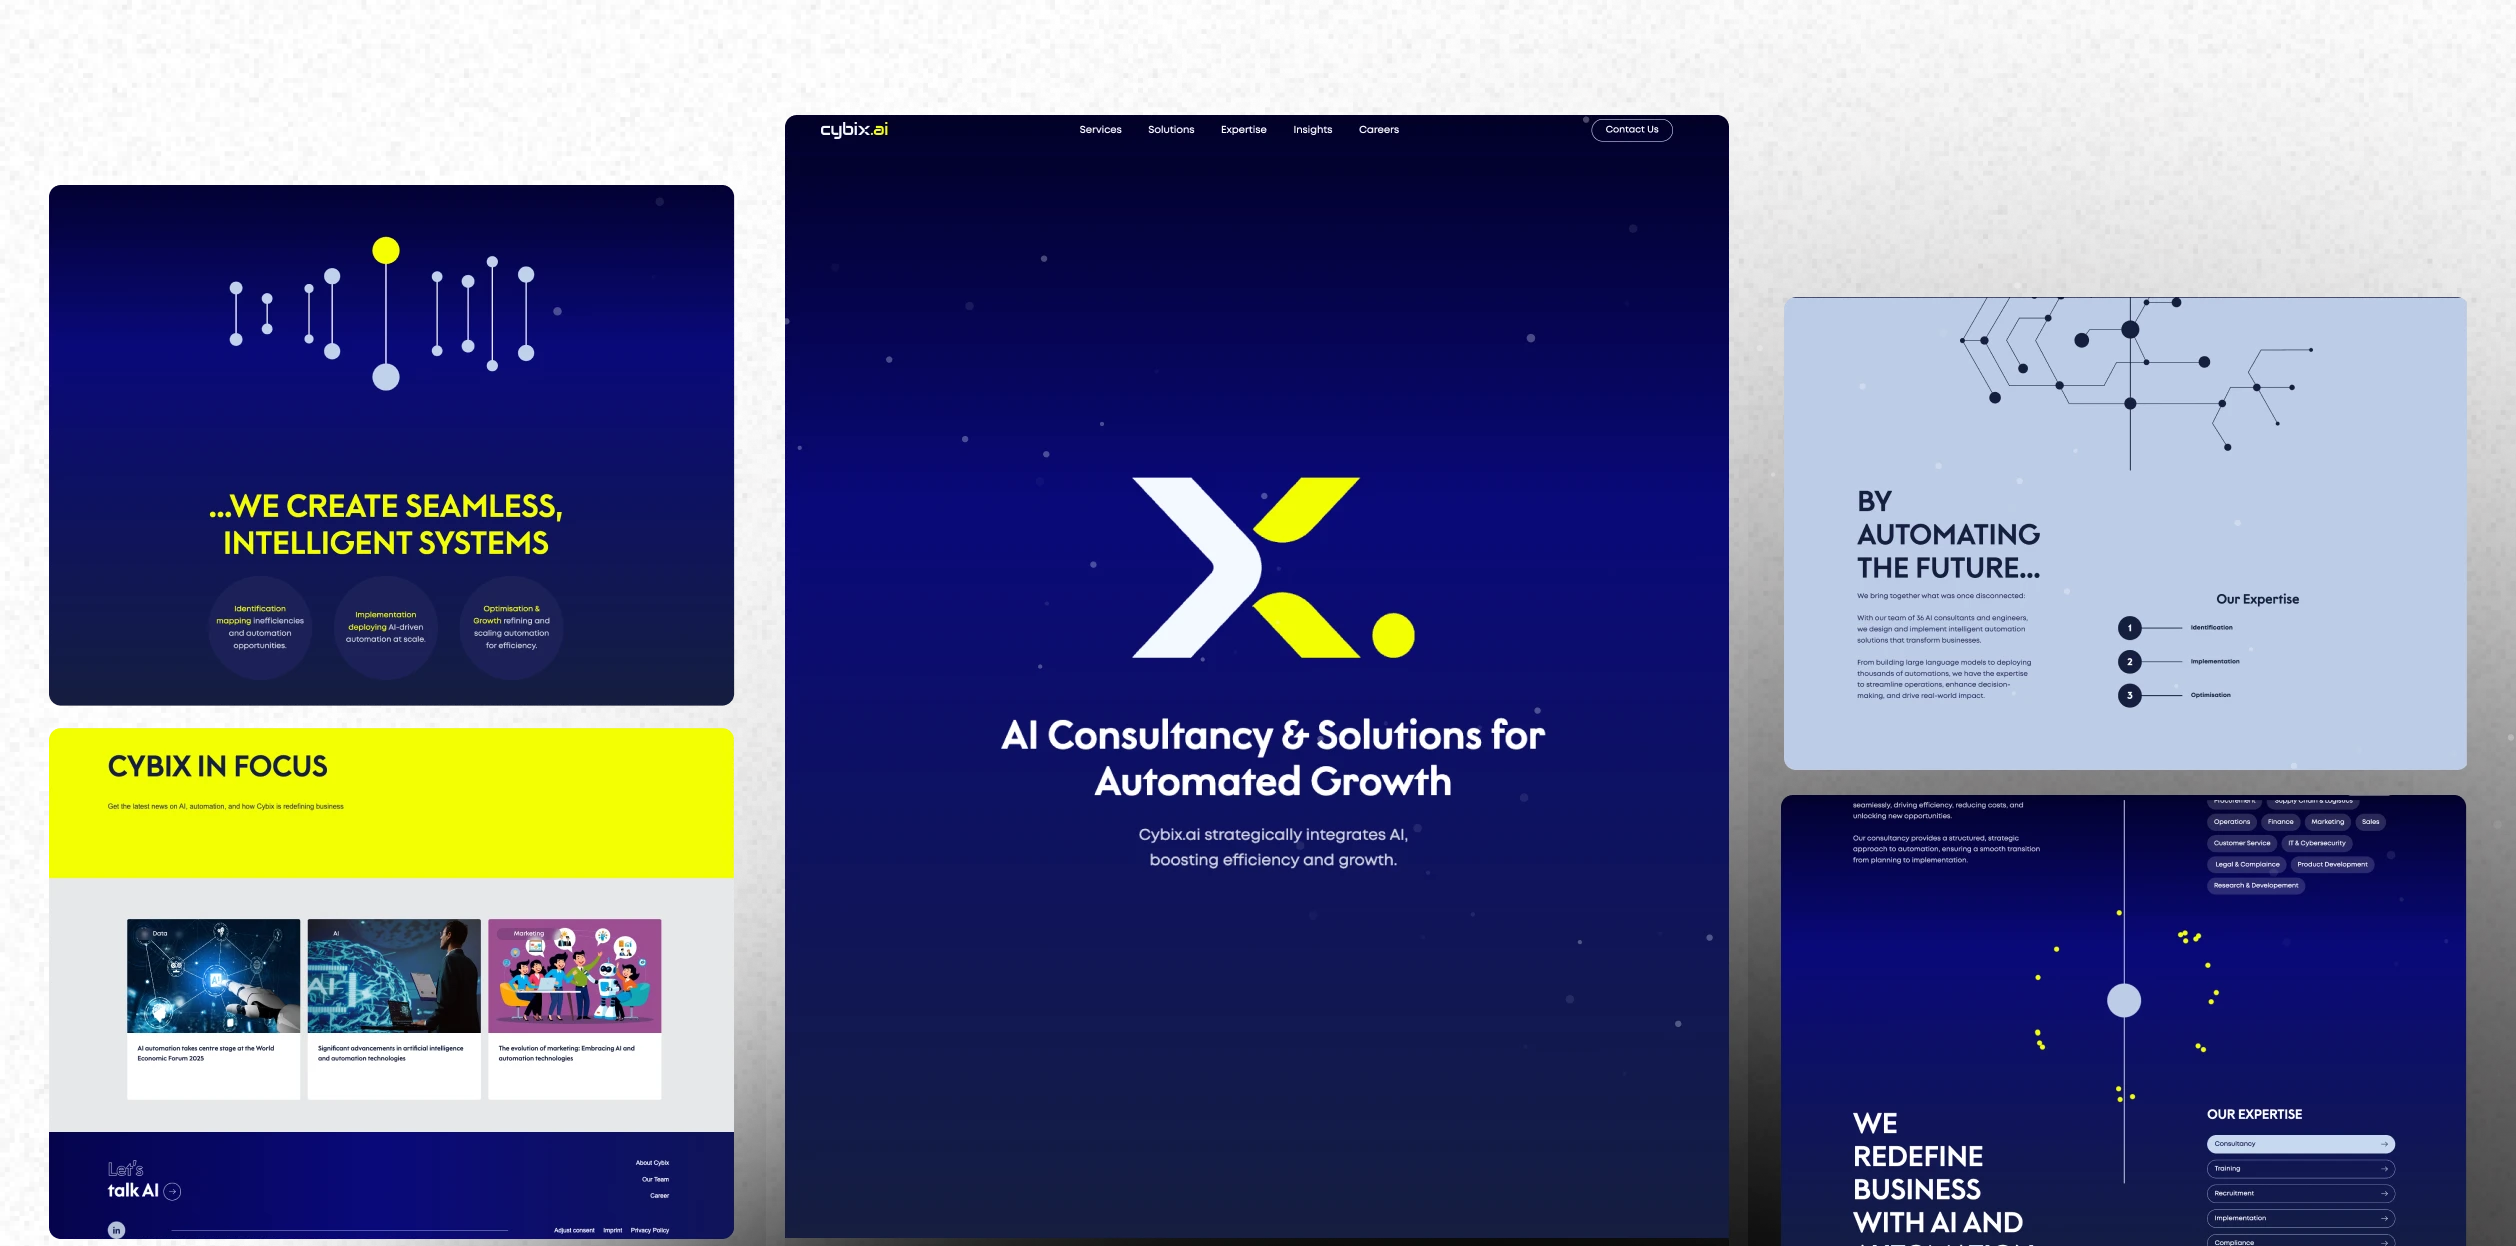Click the circled arrow beside talk AI

(172, 1191)
